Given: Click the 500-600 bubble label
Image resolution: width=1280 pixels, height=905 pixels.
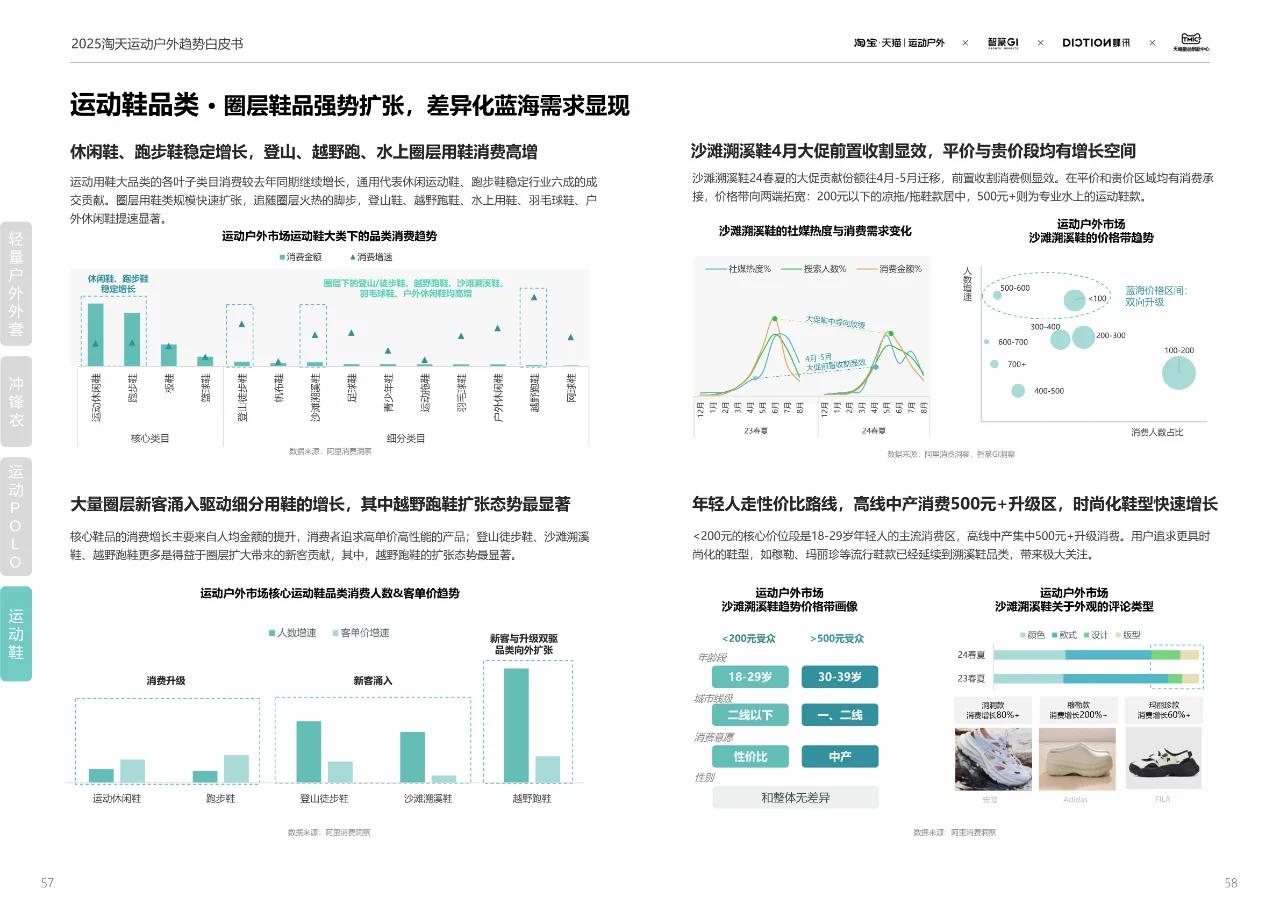Looking at the screenshot, I should [1015, 288].
